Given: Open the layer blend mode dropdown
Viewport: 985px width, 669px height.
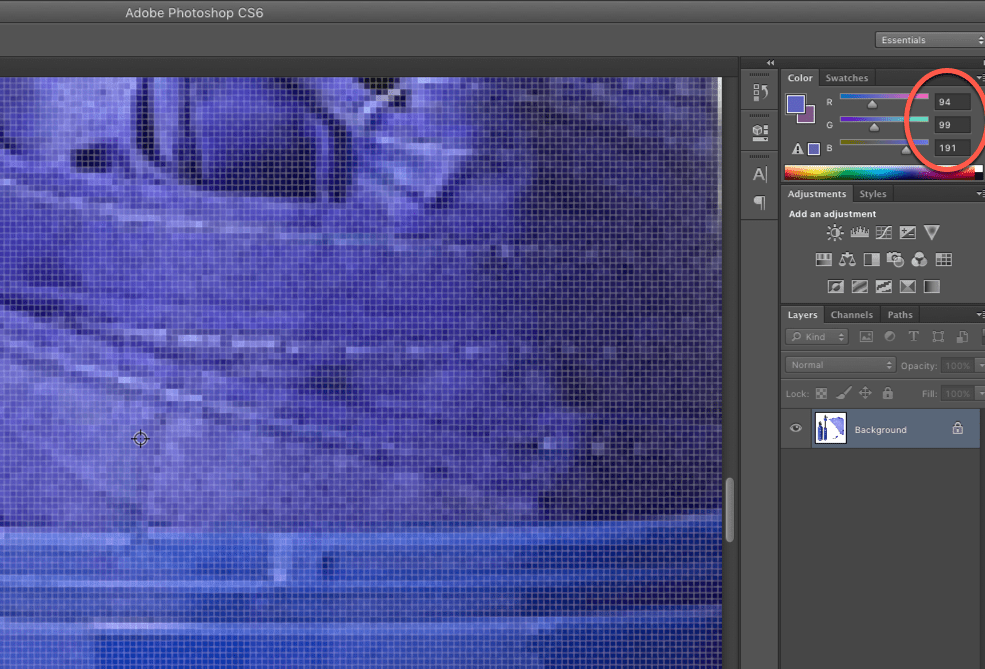Looking at the screenshot, I should click(x=840, y=365).
